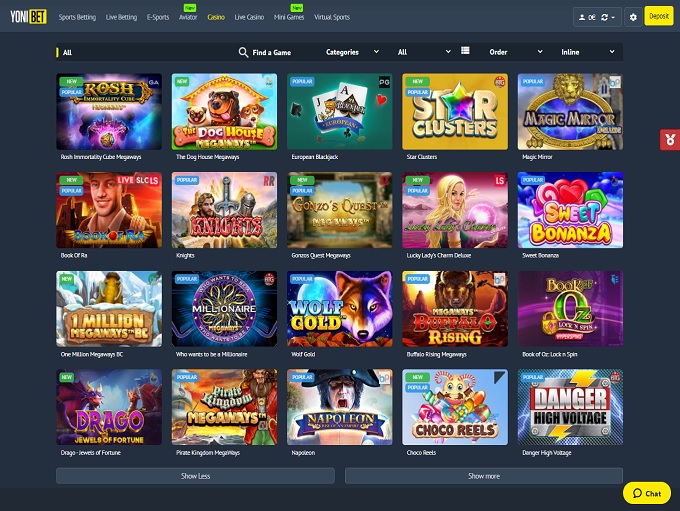This screenshot has height=511, width=680.
Task: Launch Sweet Bonanza game
Action: 570,210
